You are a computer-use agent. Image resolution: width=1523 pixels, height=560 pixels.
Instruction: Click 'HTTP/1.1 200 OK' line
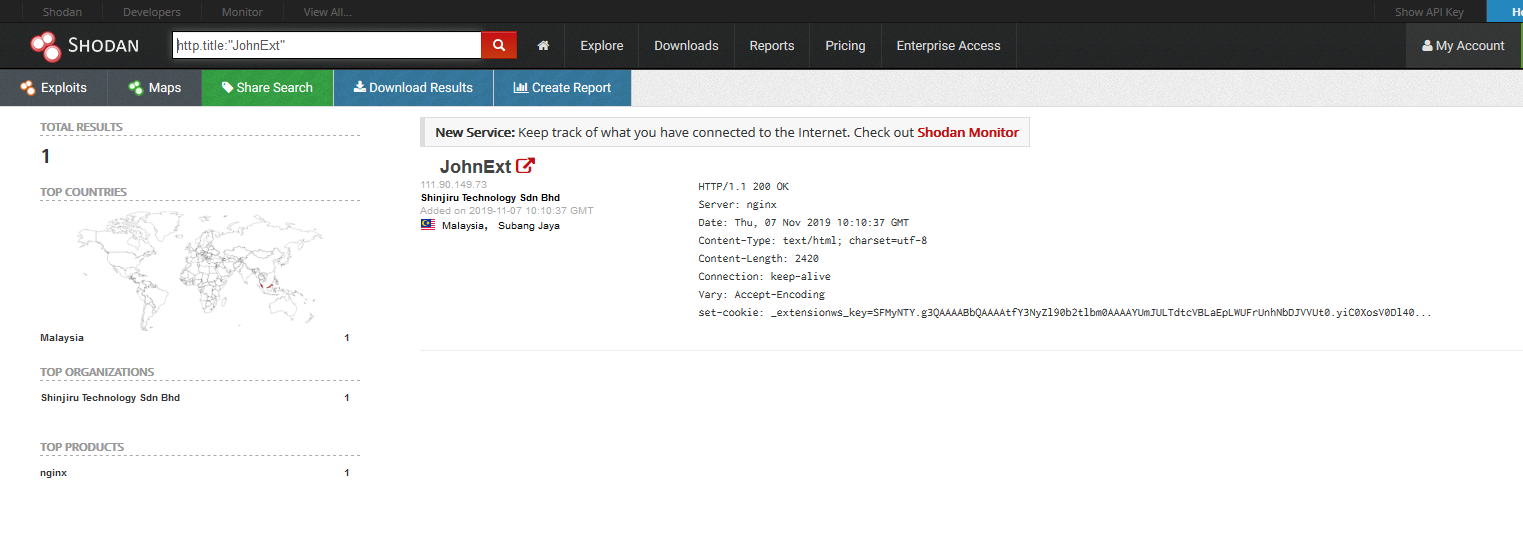pyautogui.click(x=743, y=187)
